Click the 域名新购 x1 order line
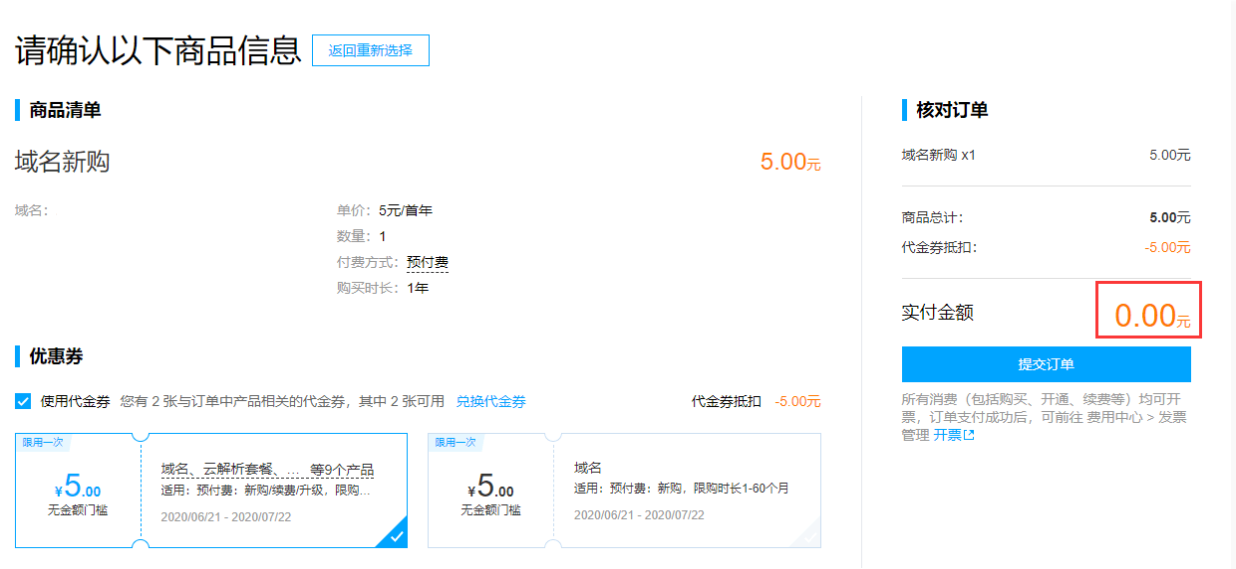Viewport: 1236px width, 569px height. pyautogui.click(x=938, y=155)
